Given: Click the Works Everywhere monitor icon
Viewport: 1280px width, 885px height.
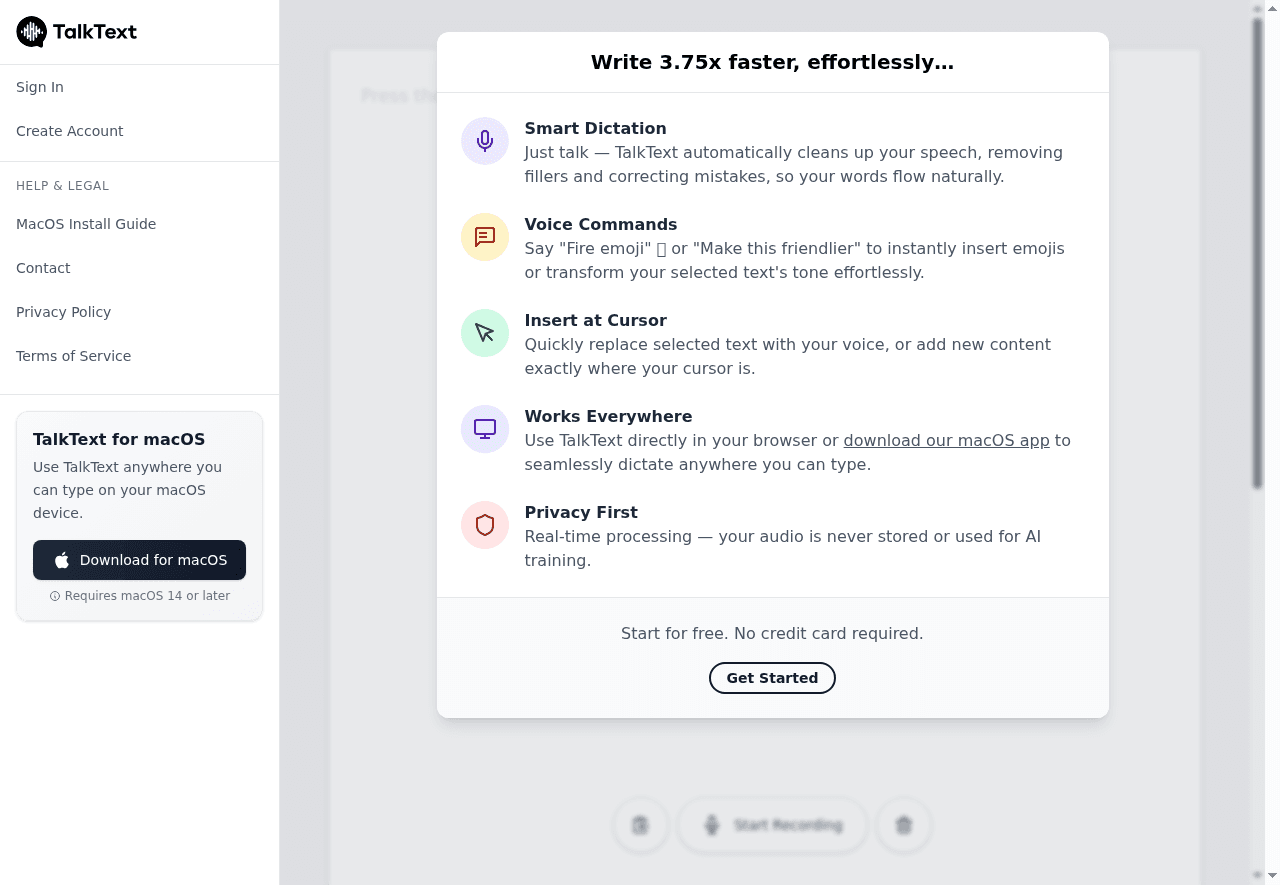Looking at the screenshot, I should click(x=485, y=429).
